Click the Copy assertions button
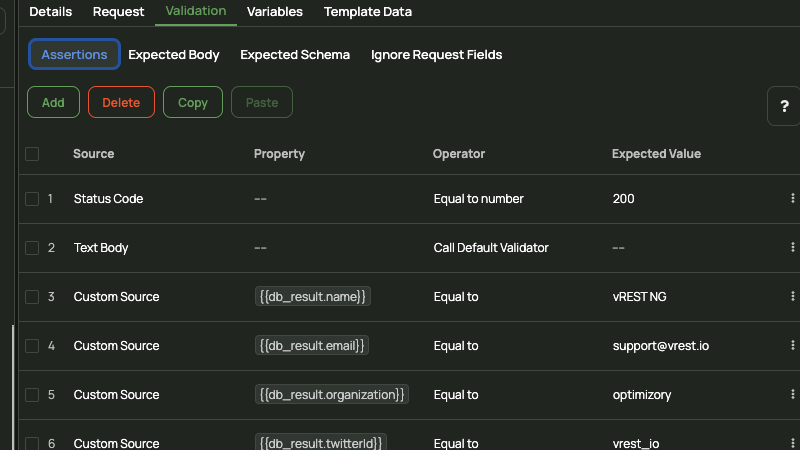Viewport: 800px width, 450px height. coord(193,102)
